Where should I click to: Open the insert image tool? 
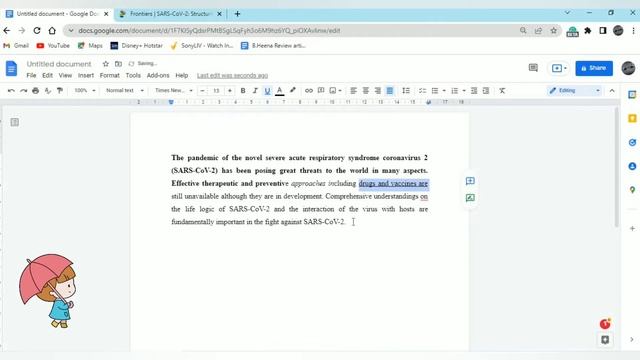tap(333, 91)
